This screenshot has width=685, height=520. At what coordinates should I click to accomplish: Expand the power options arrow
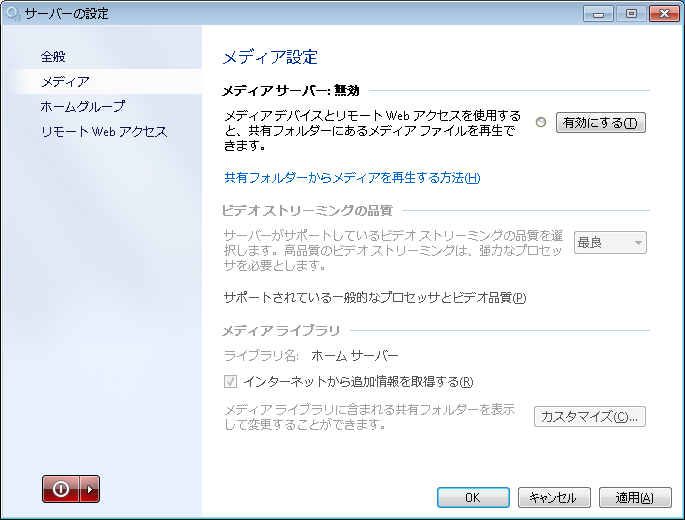click(90, 489)
